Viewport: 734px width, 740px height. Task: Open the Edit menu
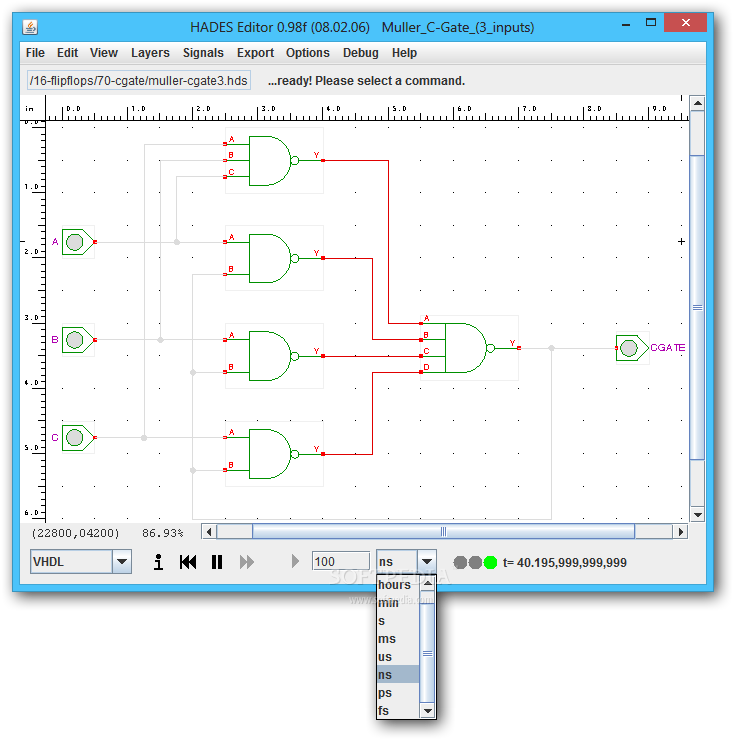pyautogui.click(x=67, y=53)
